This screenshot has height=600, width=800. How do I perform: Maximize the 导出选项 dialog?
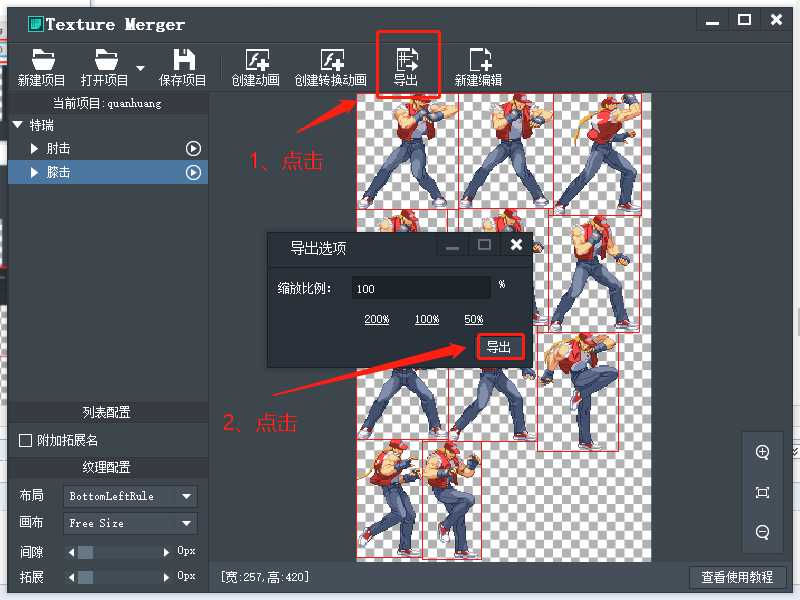click(484, 245)
